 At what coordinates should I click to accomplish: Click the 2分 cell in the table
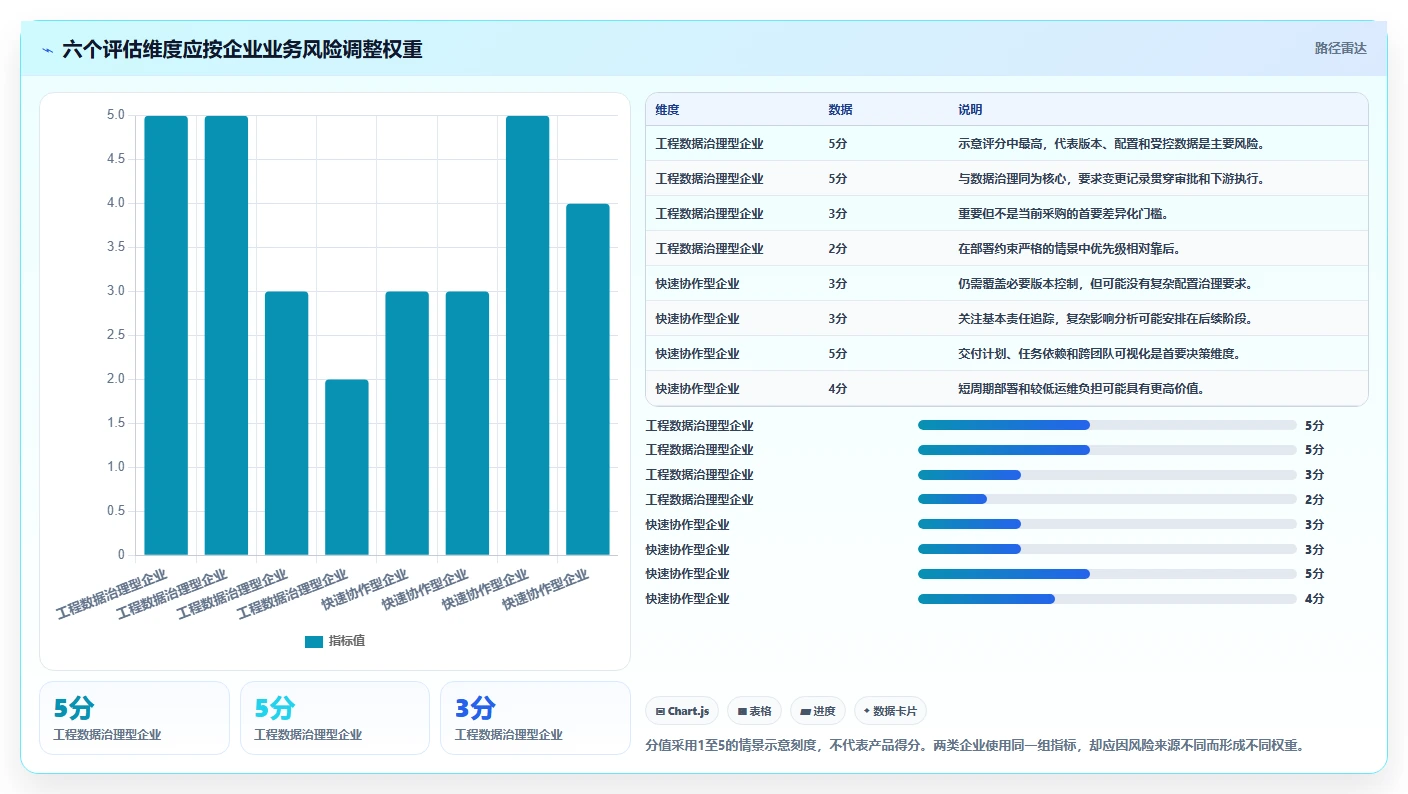pyautogui.click(x=838, y=249)
